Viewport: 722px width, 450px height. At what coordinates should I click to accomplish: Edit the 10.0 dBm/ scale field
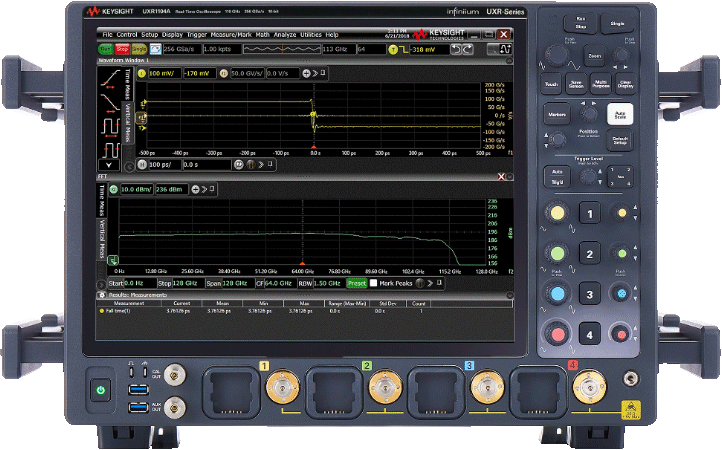tap(137, 189)
